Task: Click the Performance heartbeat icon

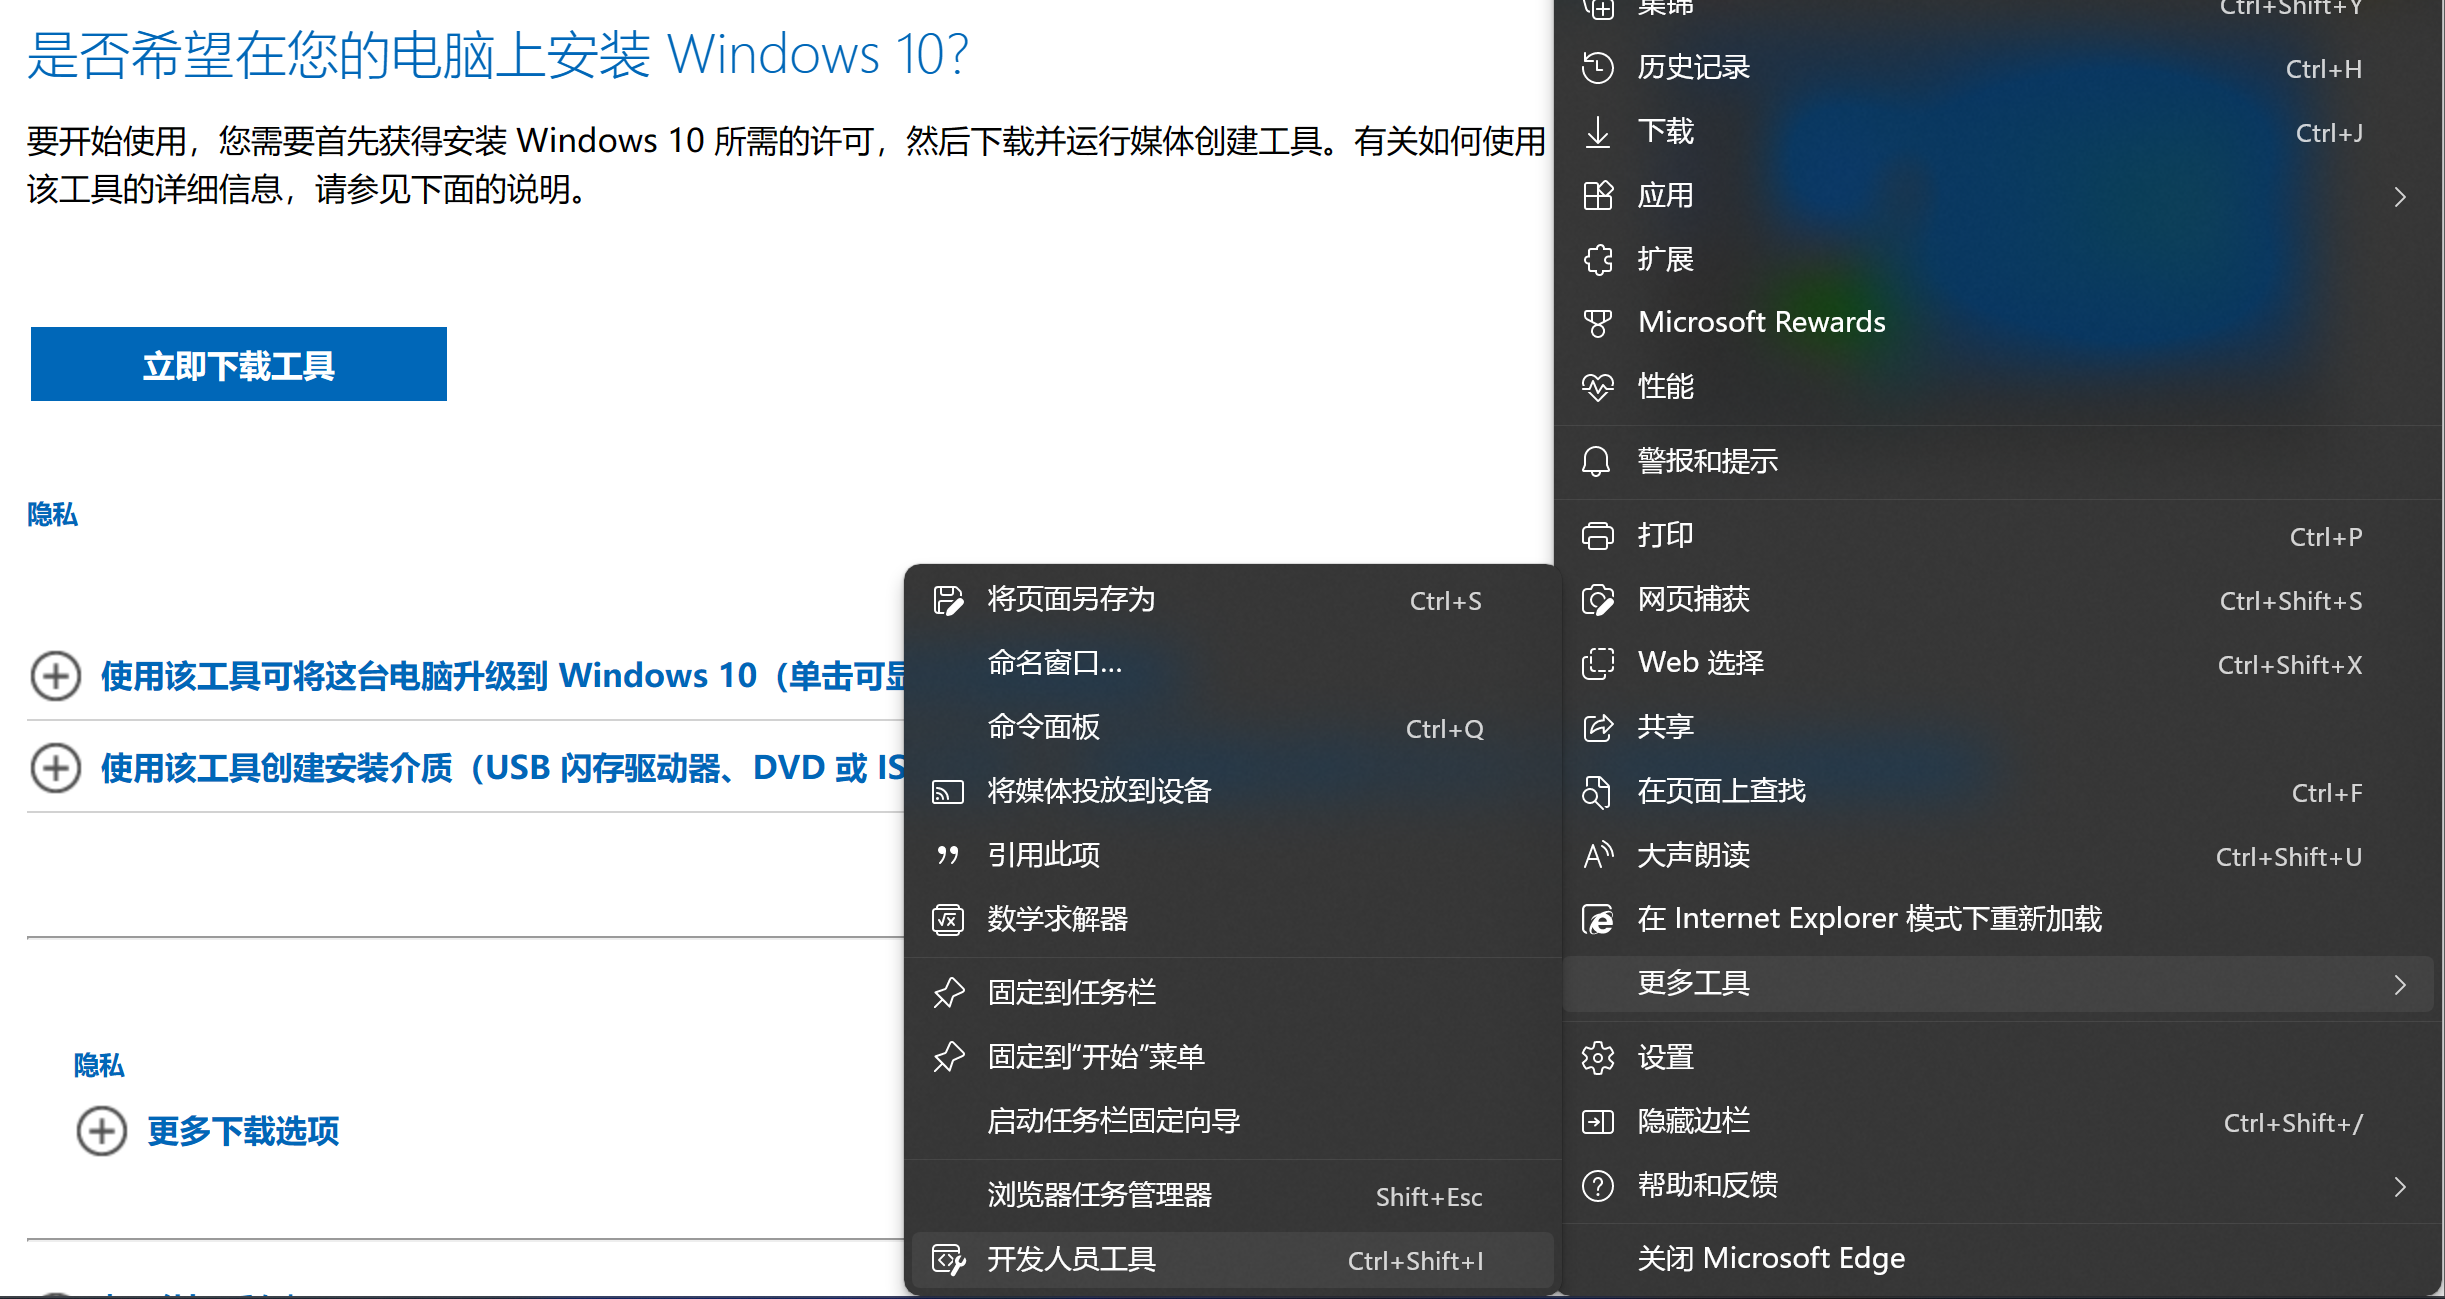Action: point(1597,387)
